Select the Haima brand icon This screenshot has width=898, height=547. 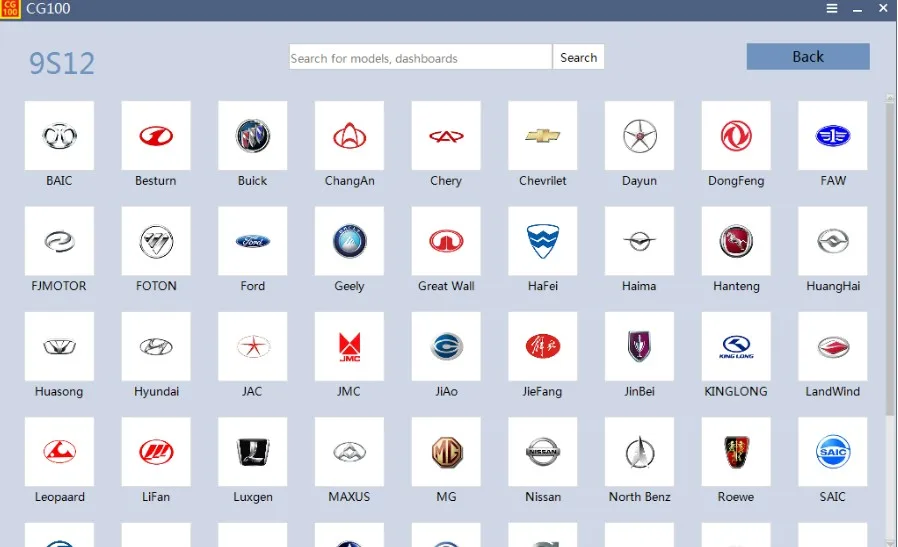(639, 241)
